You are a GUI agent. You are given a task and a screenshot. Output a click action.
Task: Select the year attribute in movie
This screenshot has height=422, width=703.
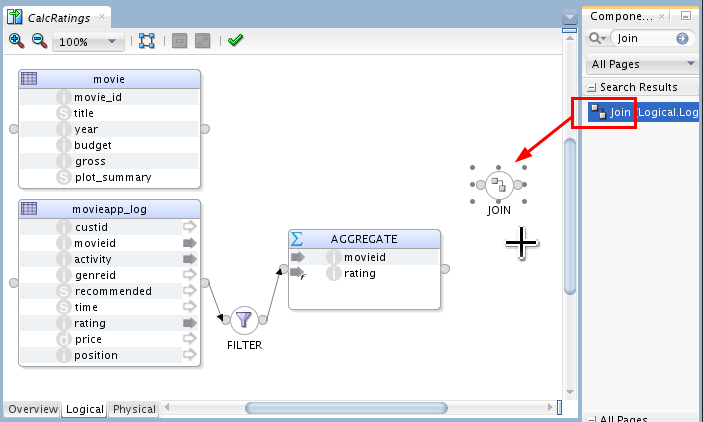109,129
